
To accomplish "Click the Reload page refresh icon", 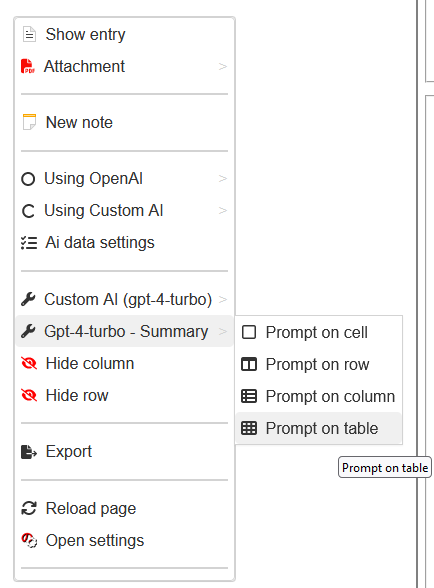I will click(29, 508).
